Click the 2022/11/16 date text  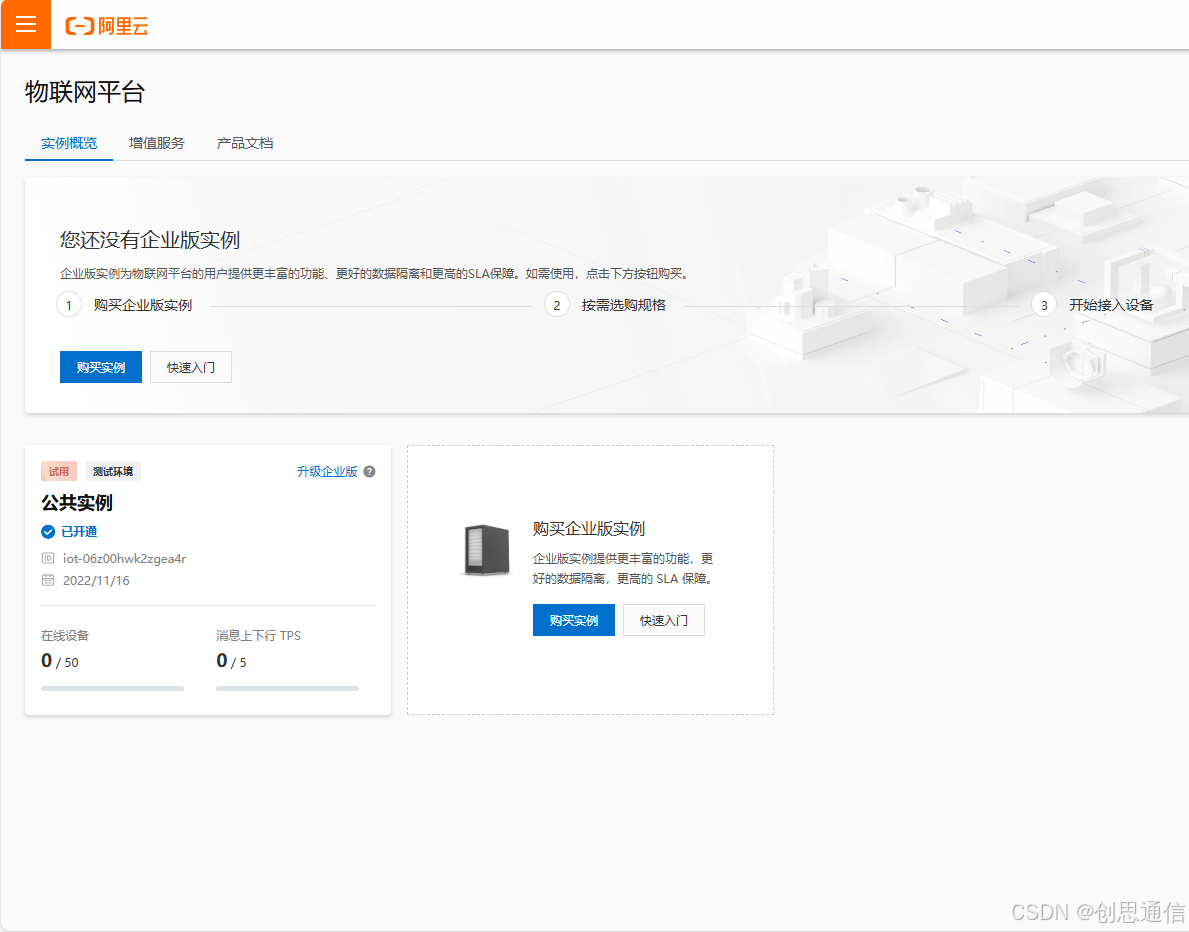[x=96, y=581]
